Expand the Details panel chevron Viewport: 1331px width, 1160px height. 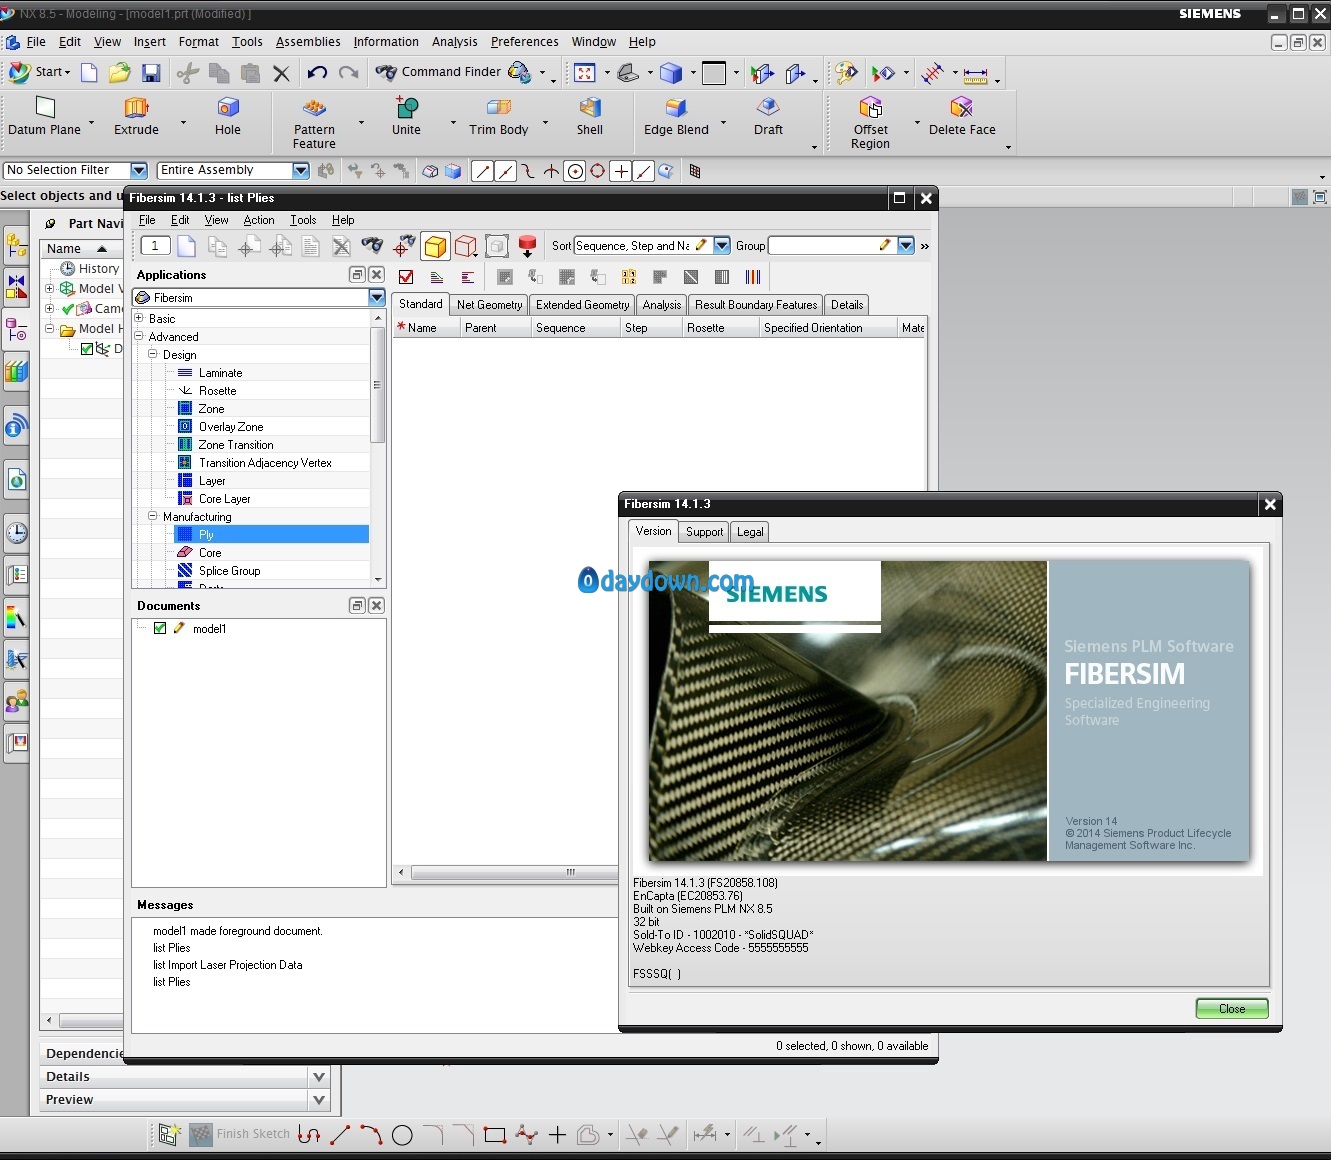tap(319, 1077)
